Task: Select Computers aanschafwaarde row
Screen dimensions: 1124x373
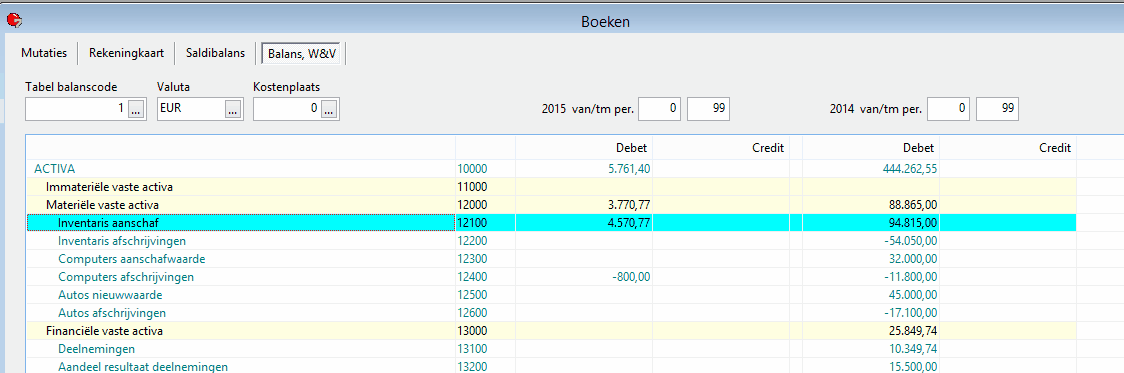Action: click(551, 259)
